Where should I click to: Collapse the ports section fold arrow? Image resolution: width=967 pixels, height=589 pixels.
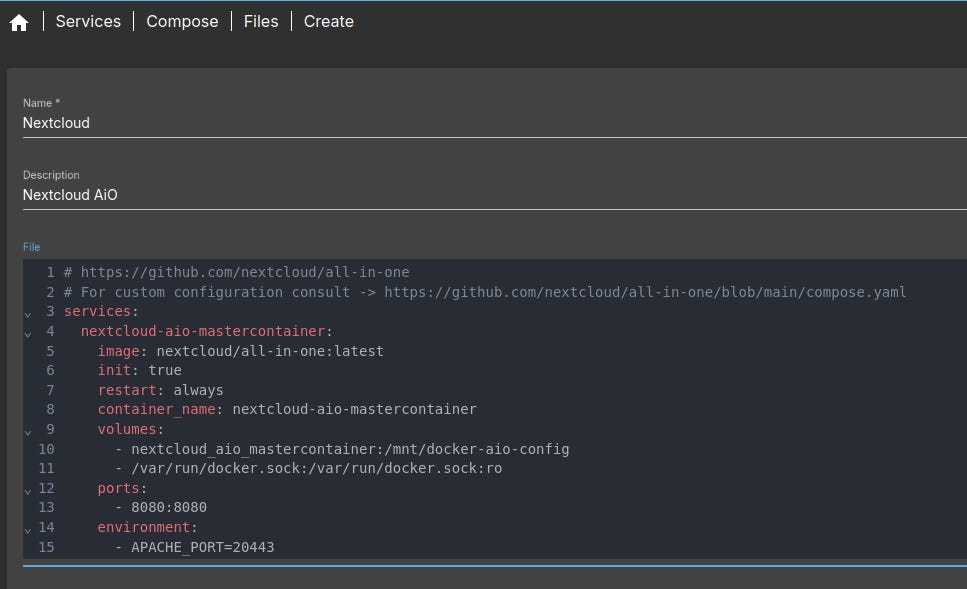pos(27,491)
